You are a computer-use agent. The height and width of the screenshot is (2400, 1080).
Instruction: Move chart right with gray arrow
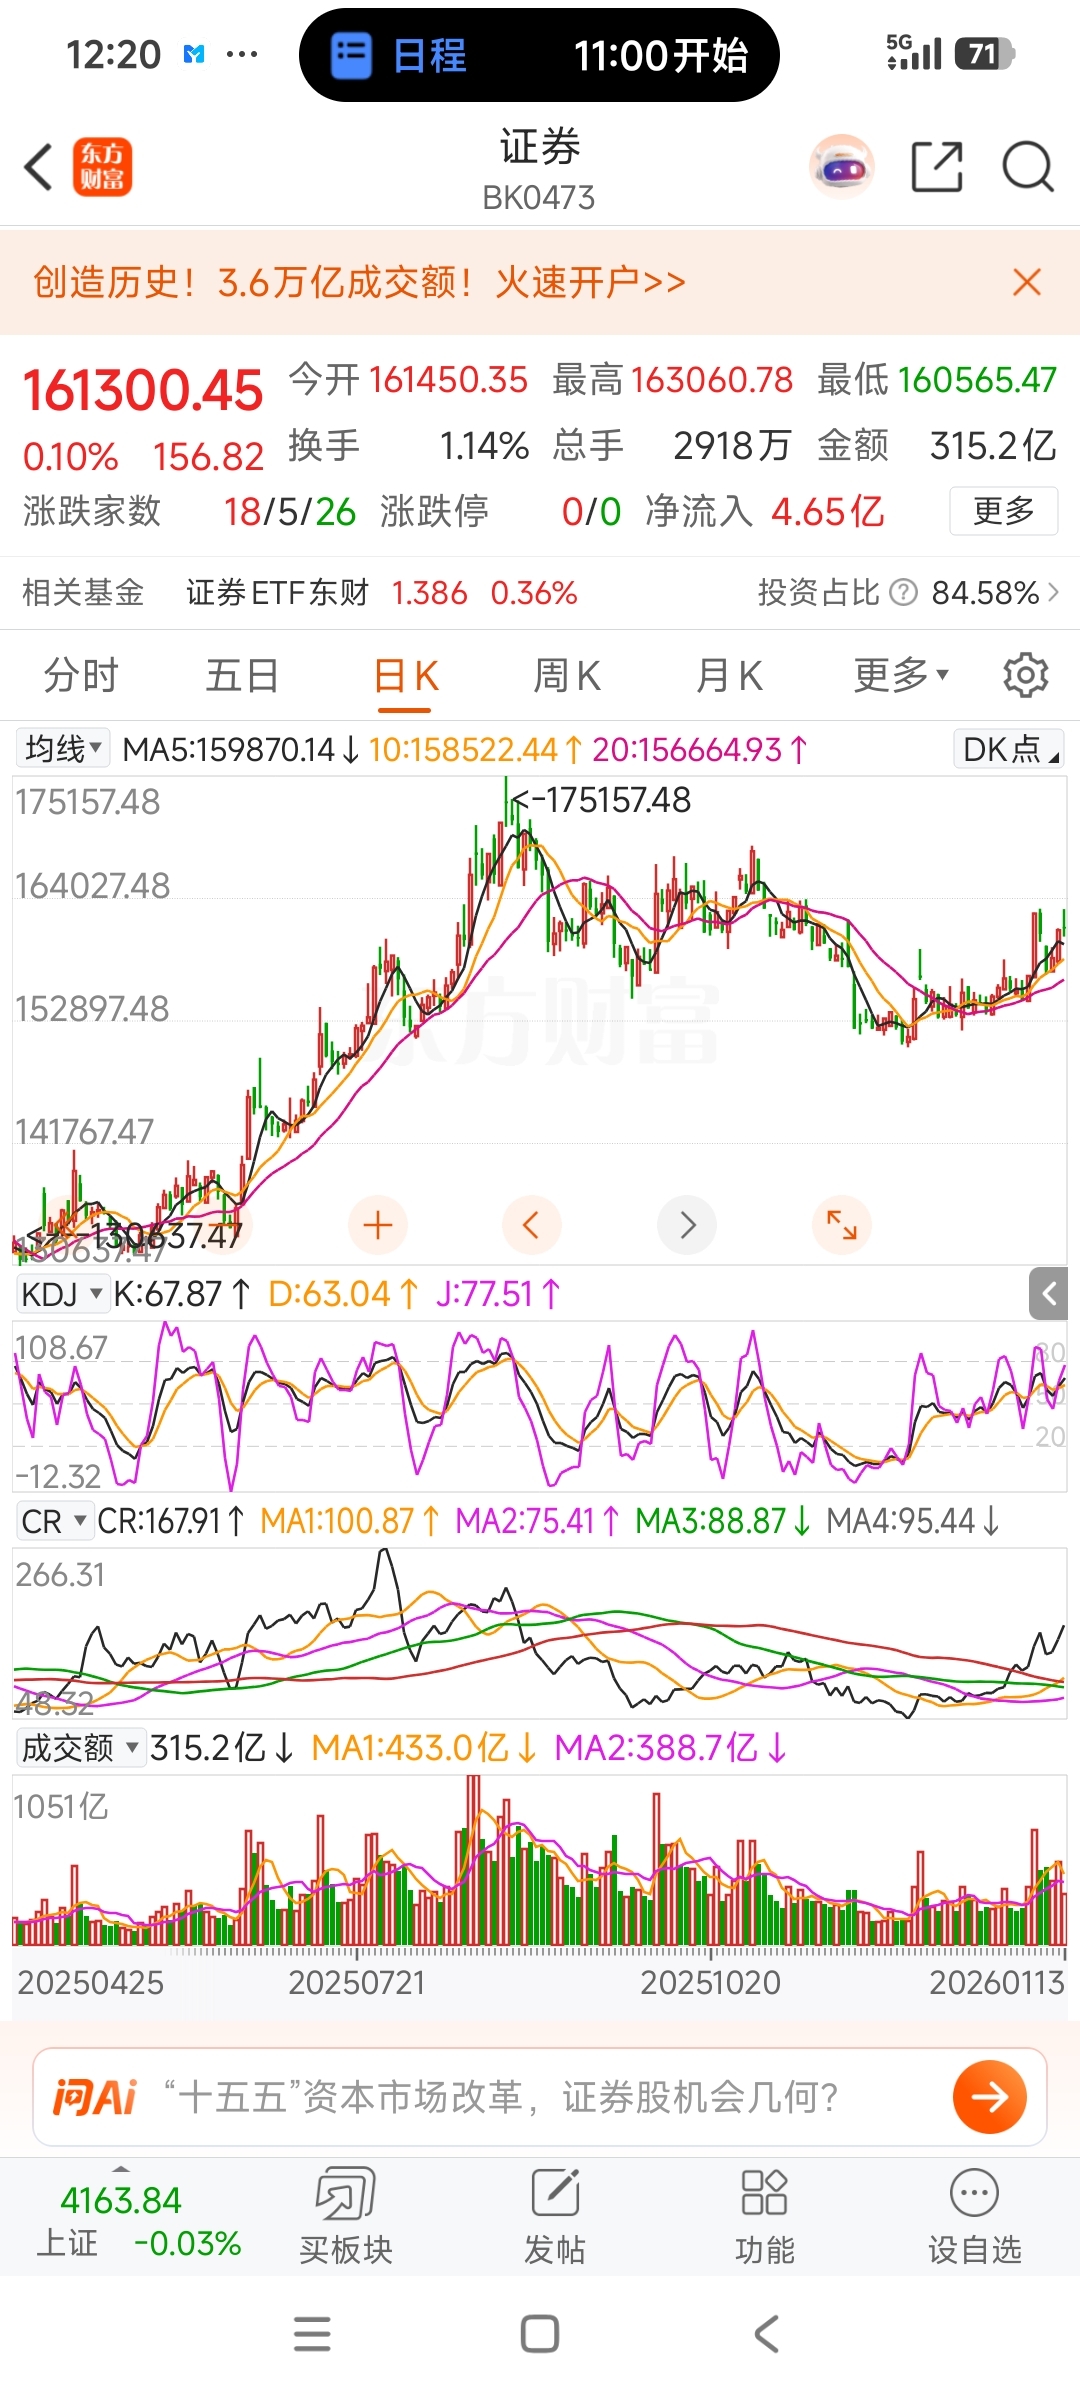click(x=687, y=1225)
